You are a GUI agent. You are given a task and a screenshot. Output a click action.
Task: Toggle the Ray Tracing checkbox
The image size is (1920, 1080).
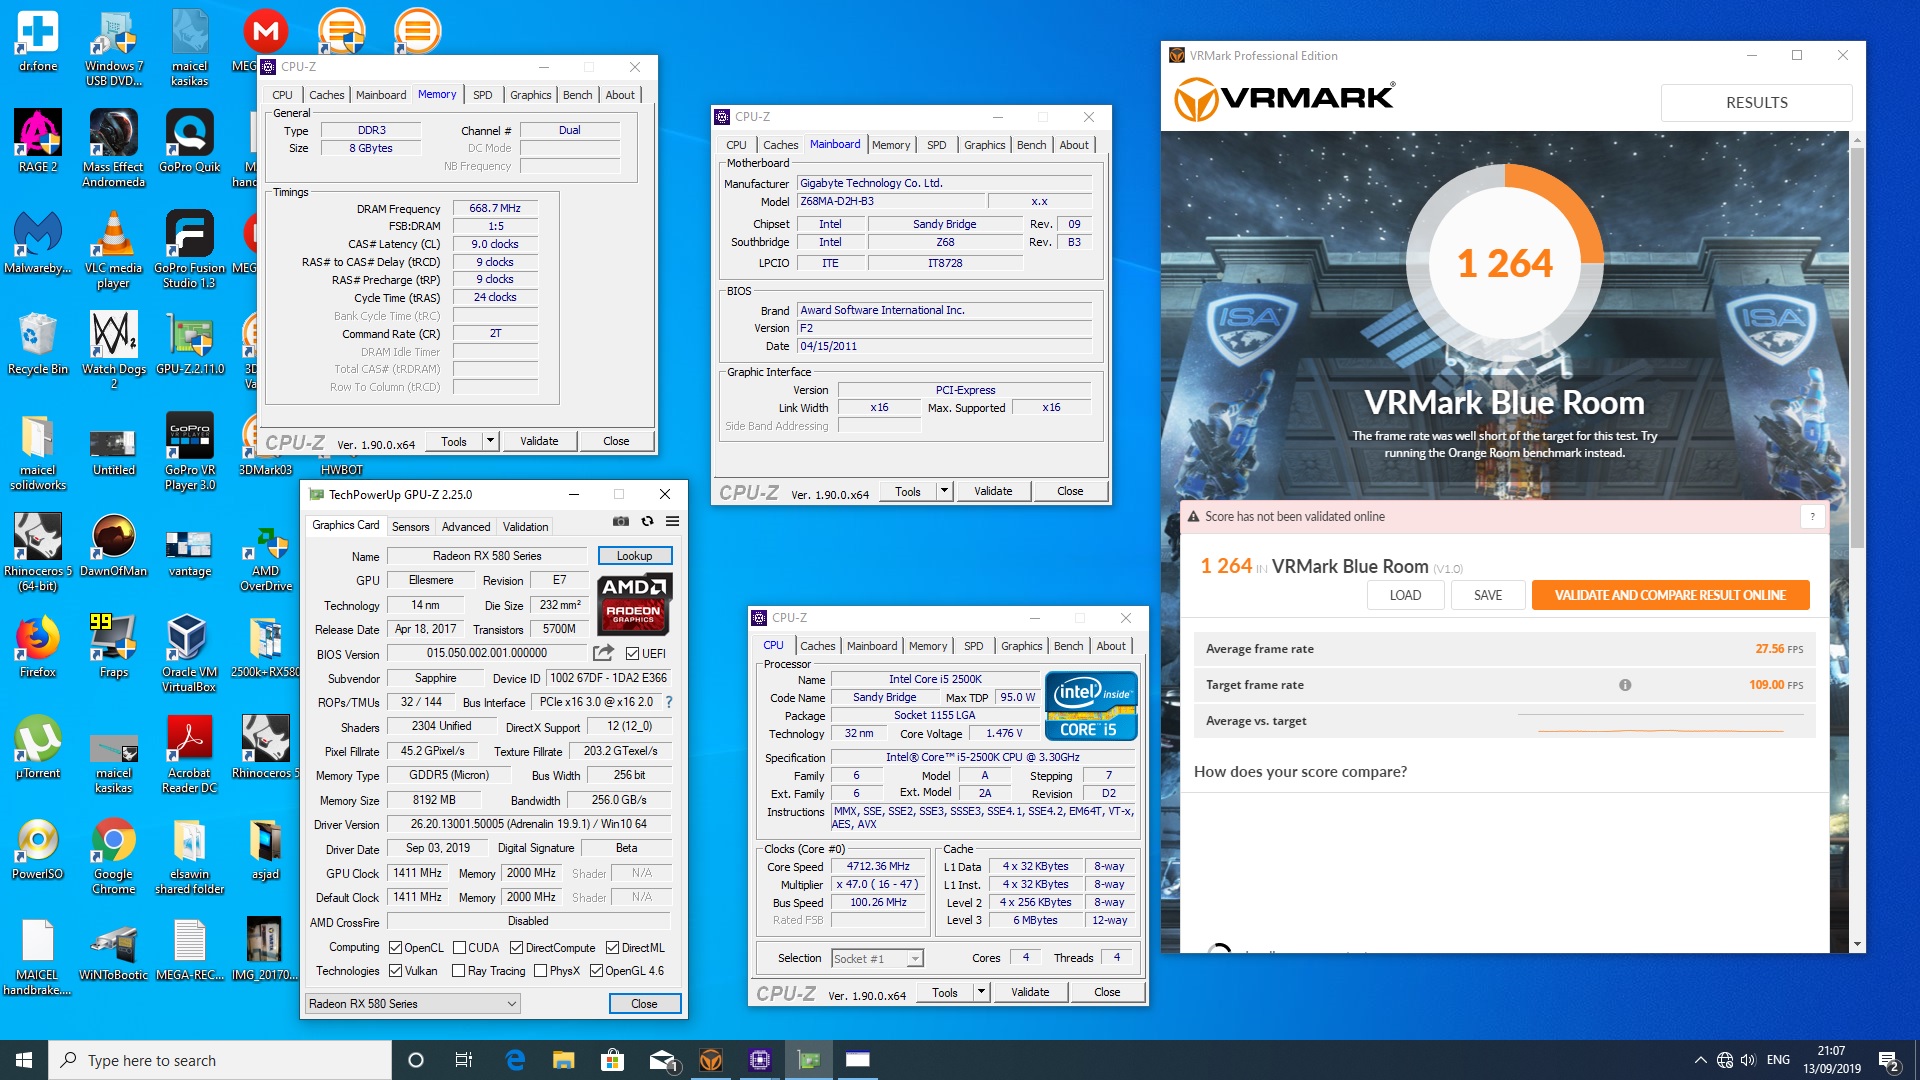pos(459,971)
